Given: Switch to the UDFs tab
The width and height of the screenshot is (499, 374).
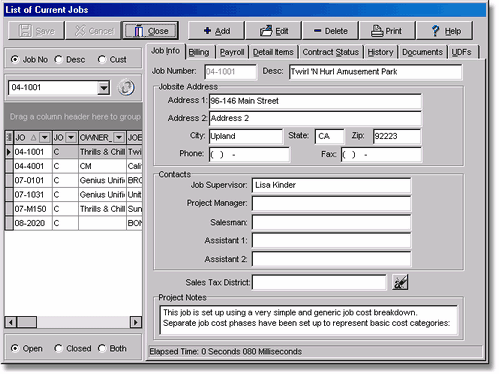Looking at the screenshot, I should point(462,52).
